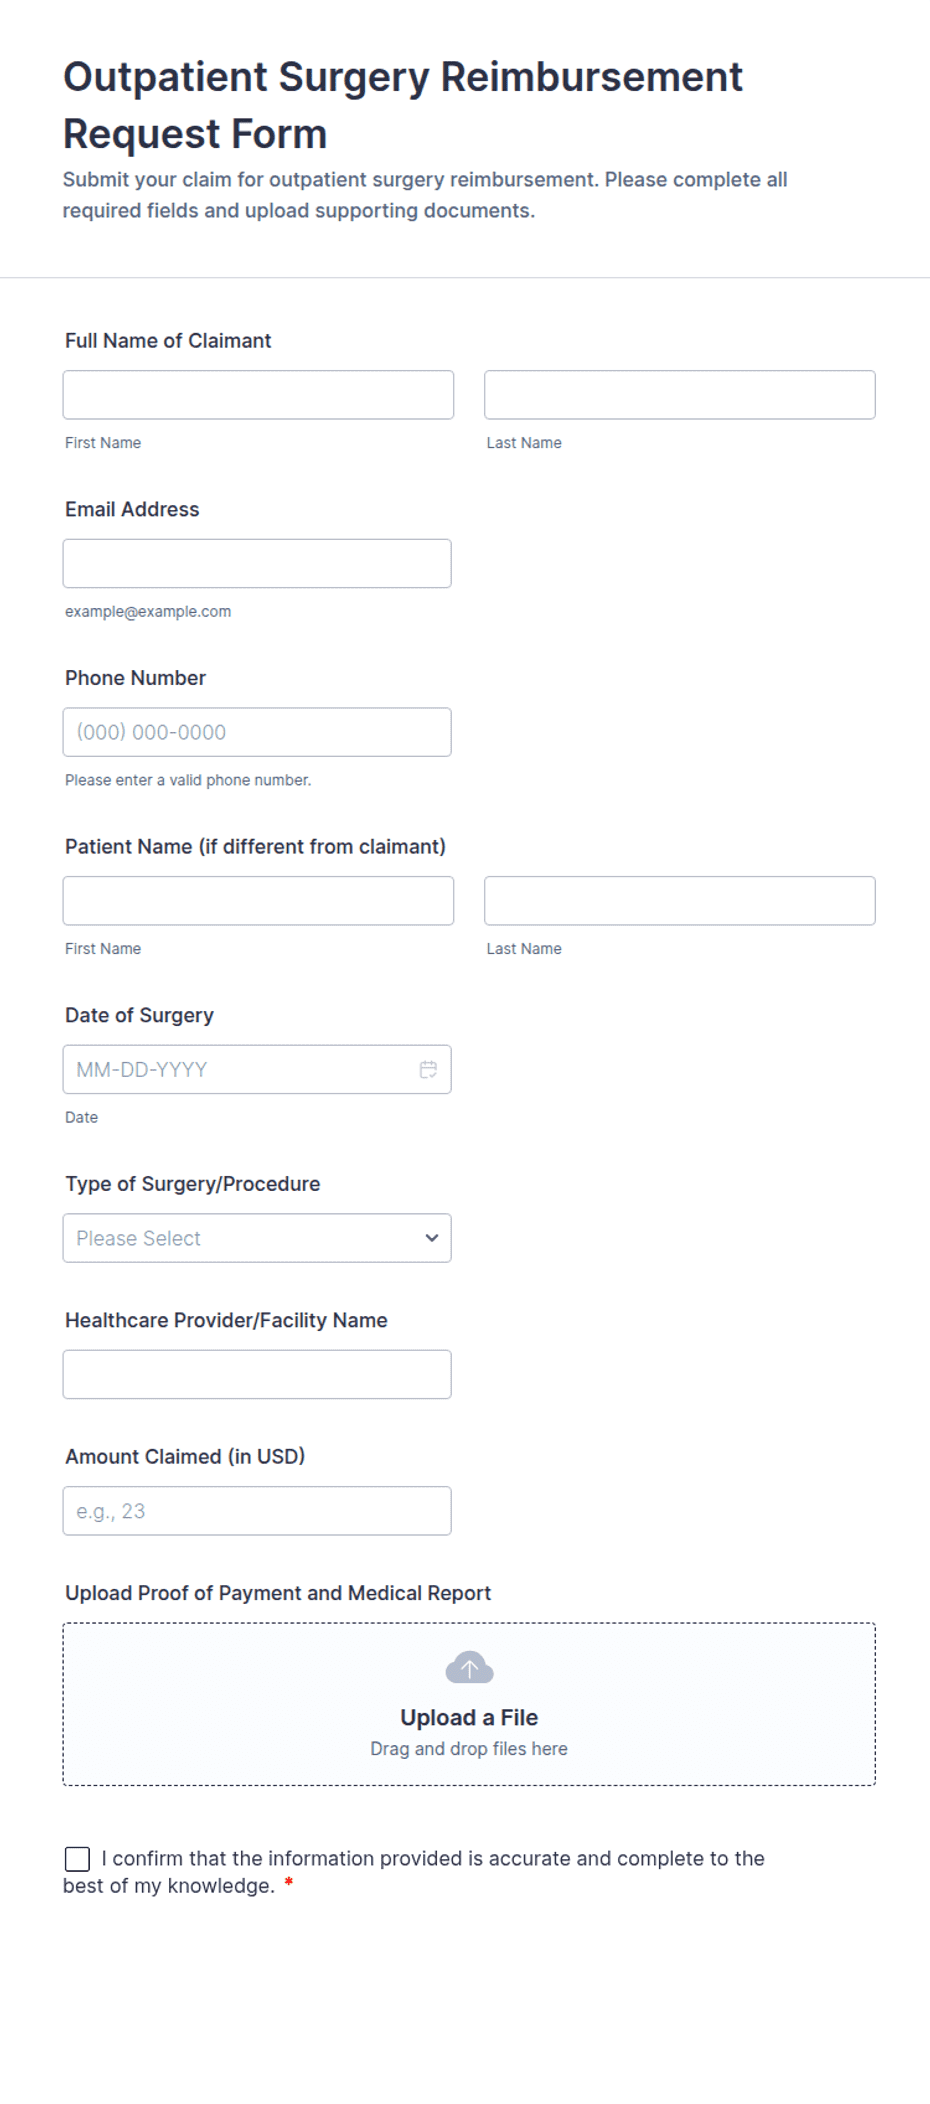Click the Upload Proof of Payment label
Viewport: 930px width, 2104px height.
[278, 1593]
